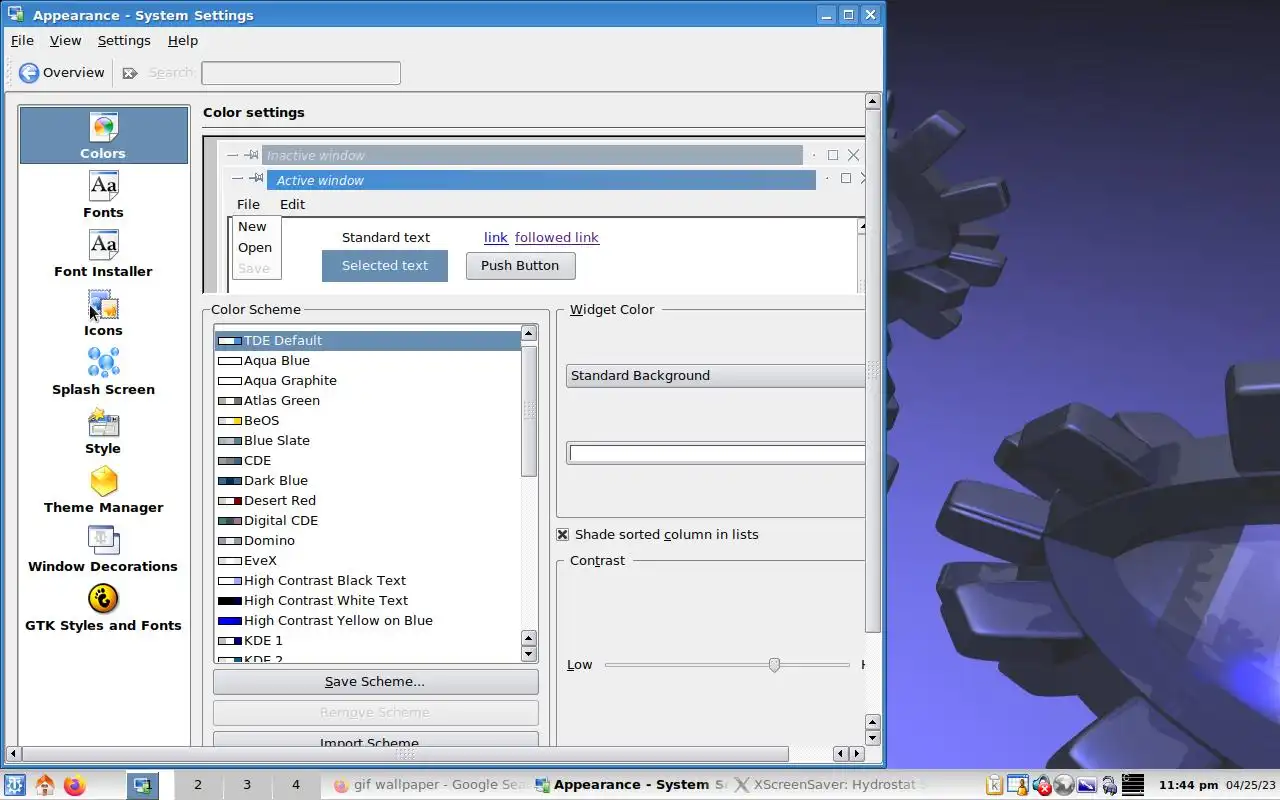Viewport: 1280px width, 800px height.
Task: Open GTK Styles and Fonts section
Action: pos(103,608)
